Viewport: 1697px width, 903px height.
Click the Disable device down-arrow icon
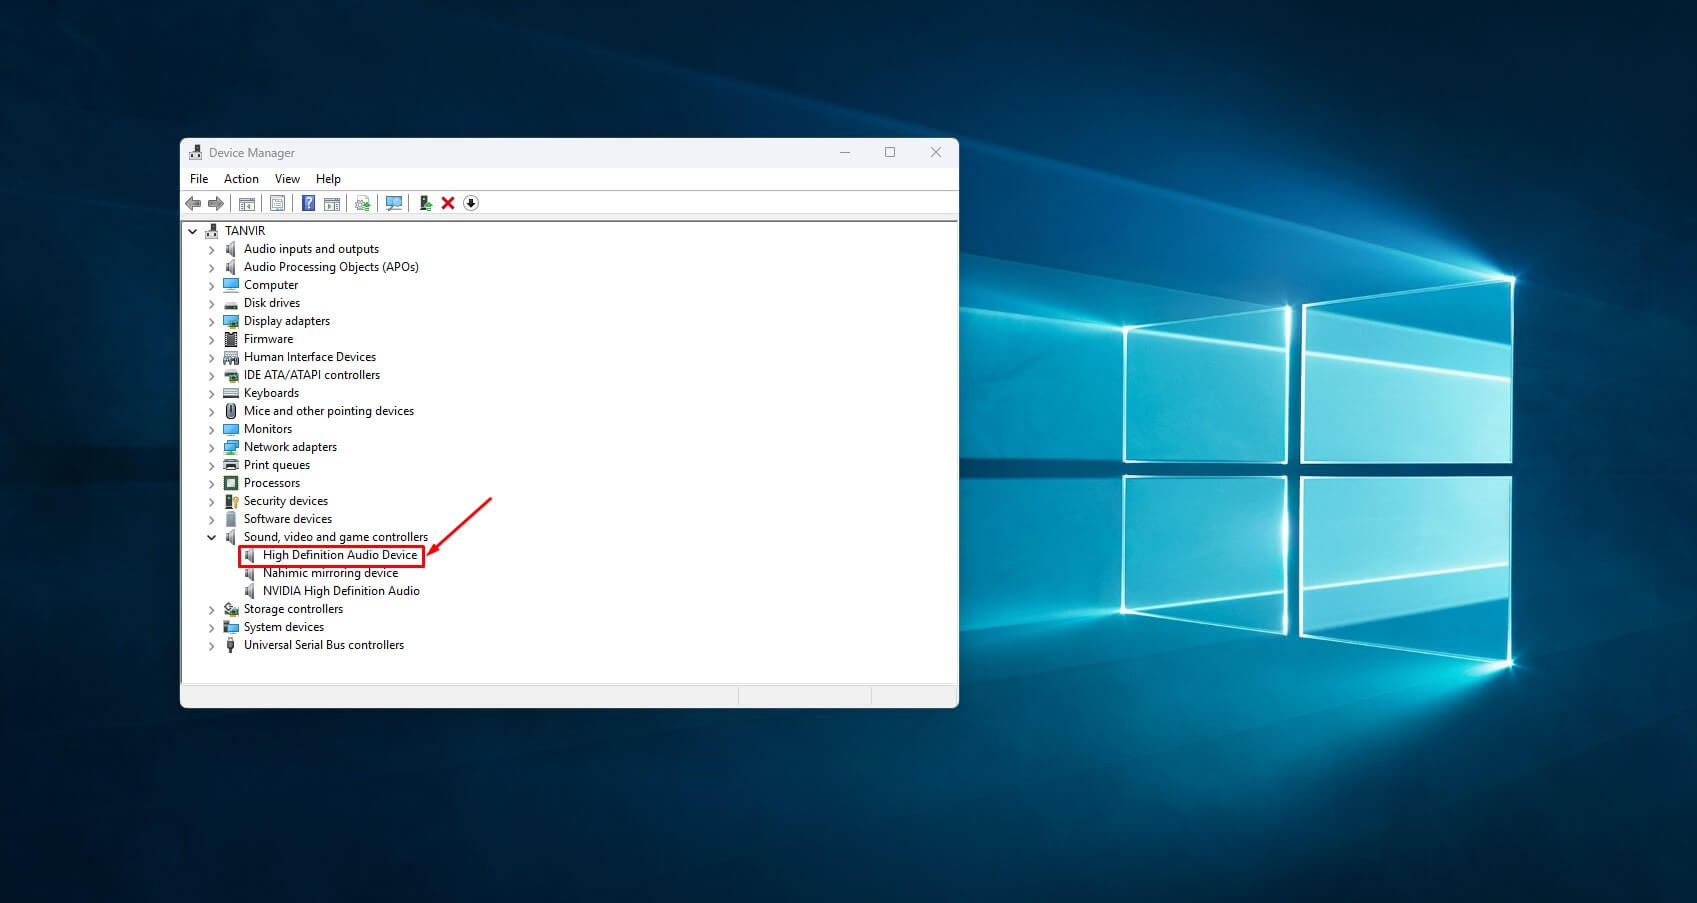[471, 203]
